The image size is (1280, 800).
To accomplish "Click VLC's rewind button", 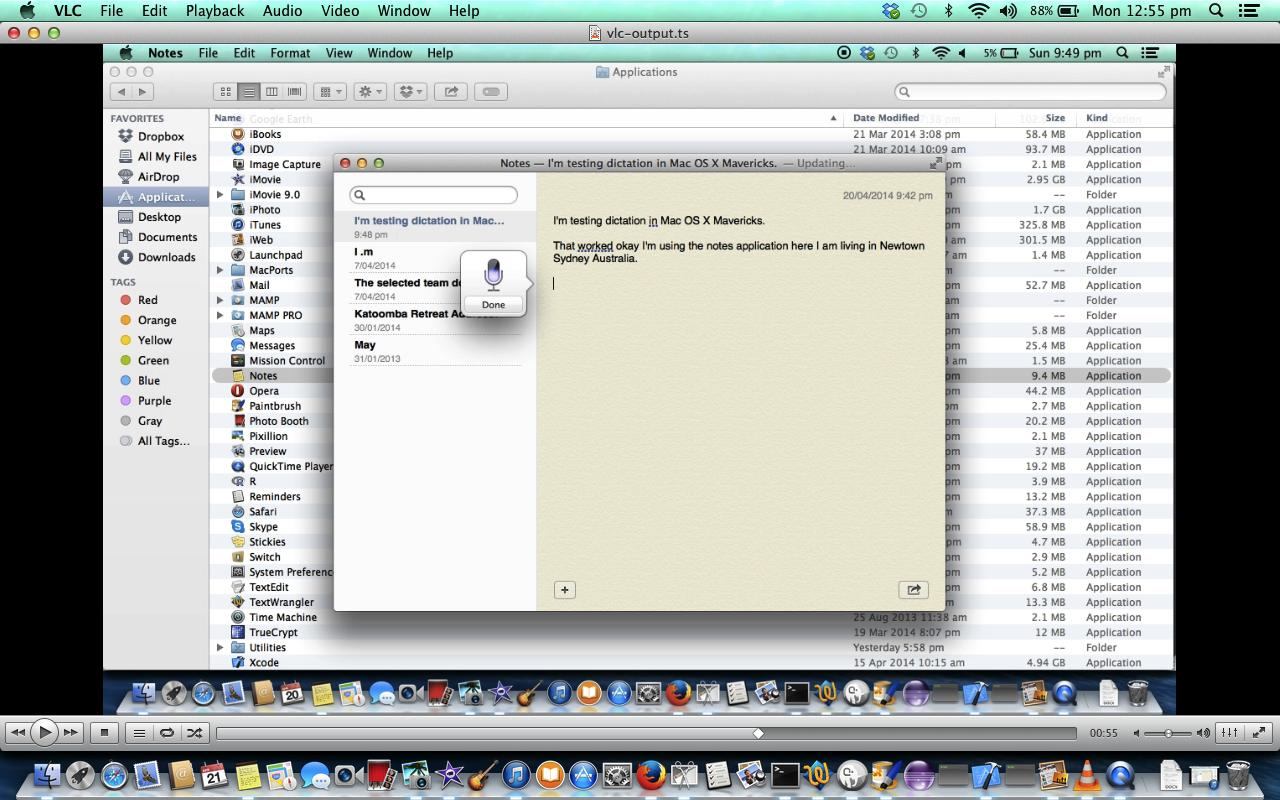I will pos(17,733).
